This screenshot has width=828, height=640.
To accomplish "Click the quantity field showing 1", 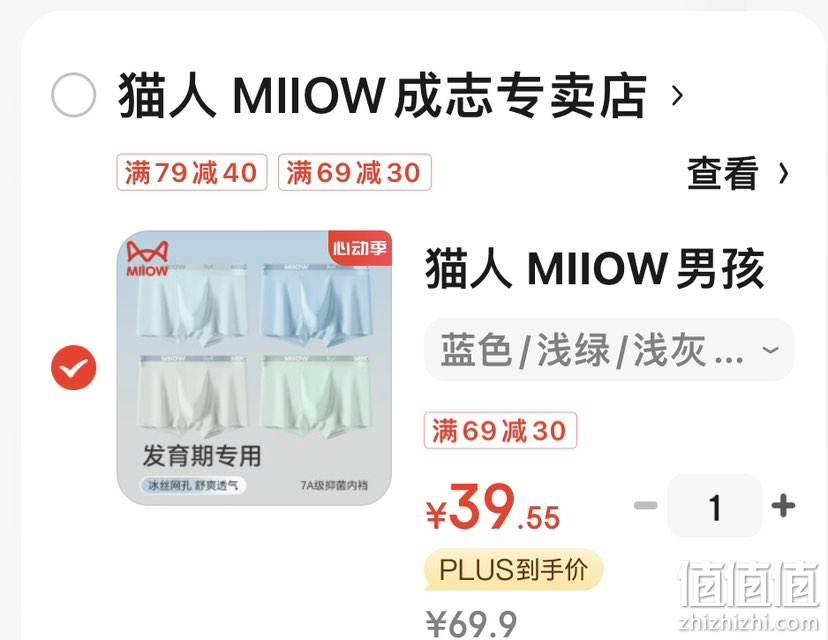I will pos(714,506).
